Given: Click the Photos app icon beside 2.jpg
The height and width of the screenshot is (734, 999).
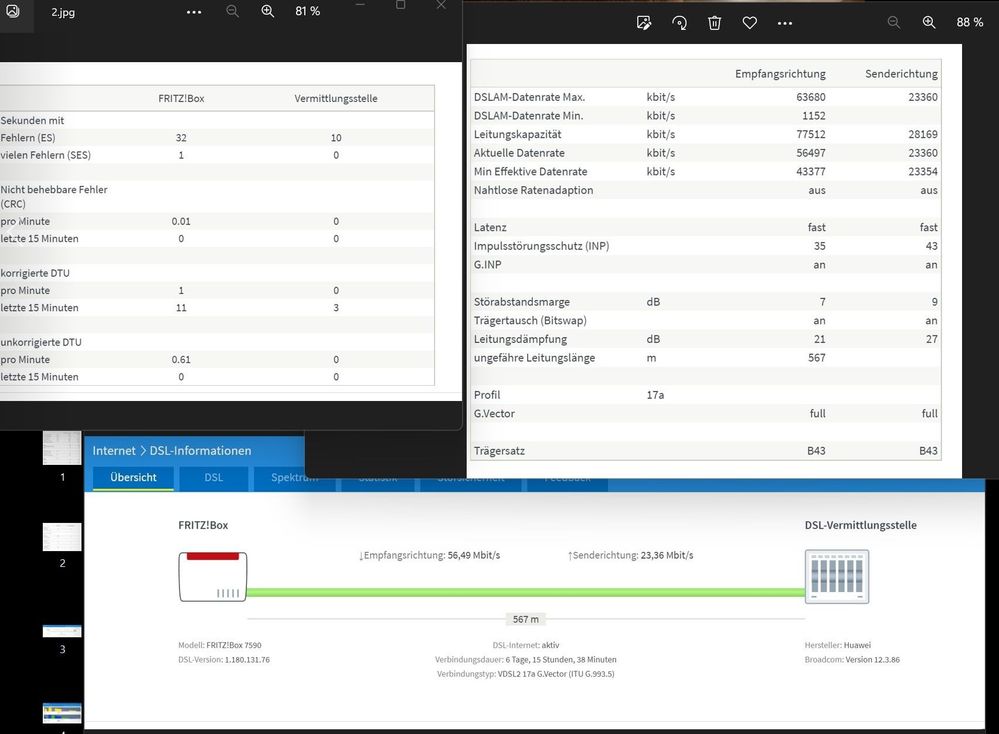Looking at the screenshot, I should click(x=13, y=11).
